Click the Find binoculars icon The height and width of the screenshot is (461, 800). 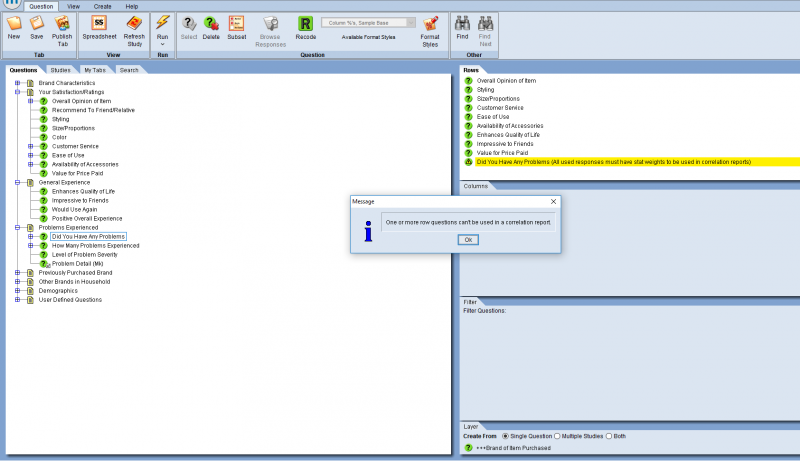[x=462, y=23]
